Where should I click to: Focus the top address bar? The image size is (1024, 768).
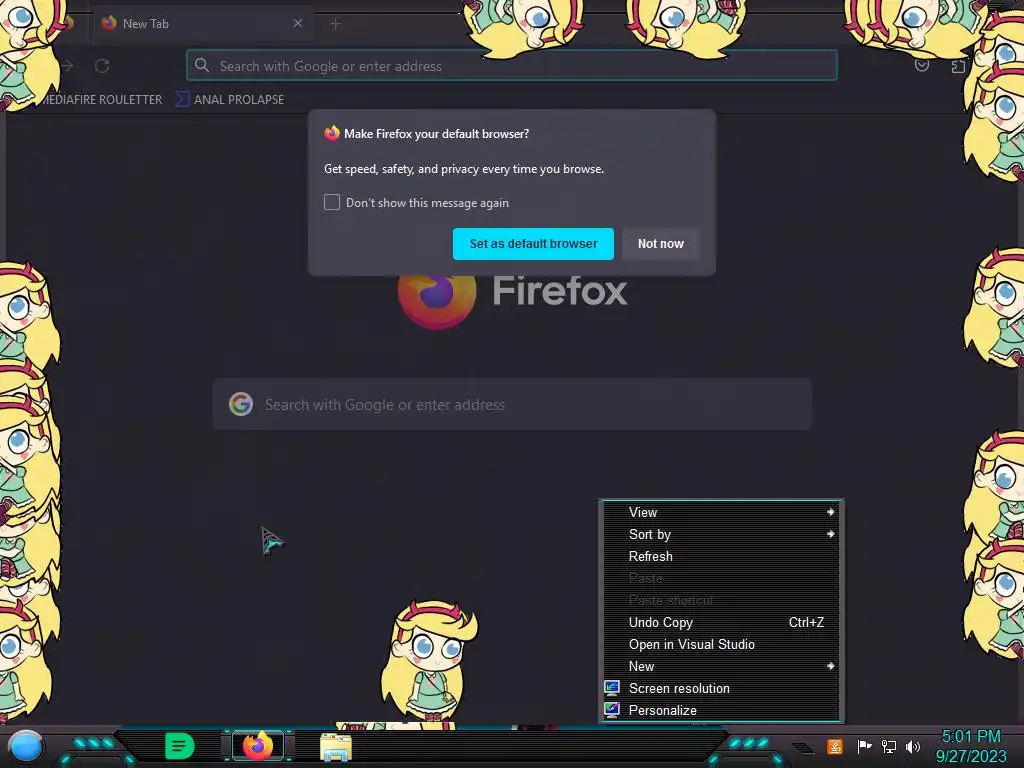pos(511,65)
